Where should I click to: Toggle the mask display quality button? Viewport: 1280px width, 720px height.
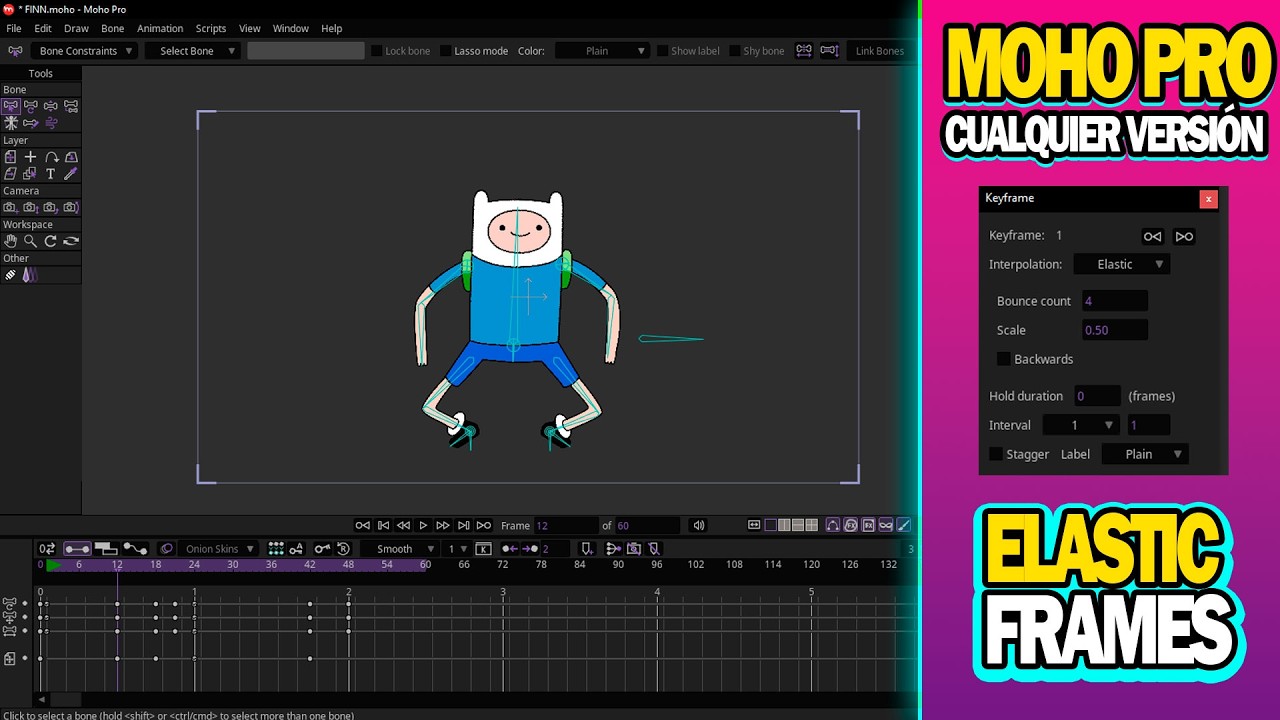point(886,525)
